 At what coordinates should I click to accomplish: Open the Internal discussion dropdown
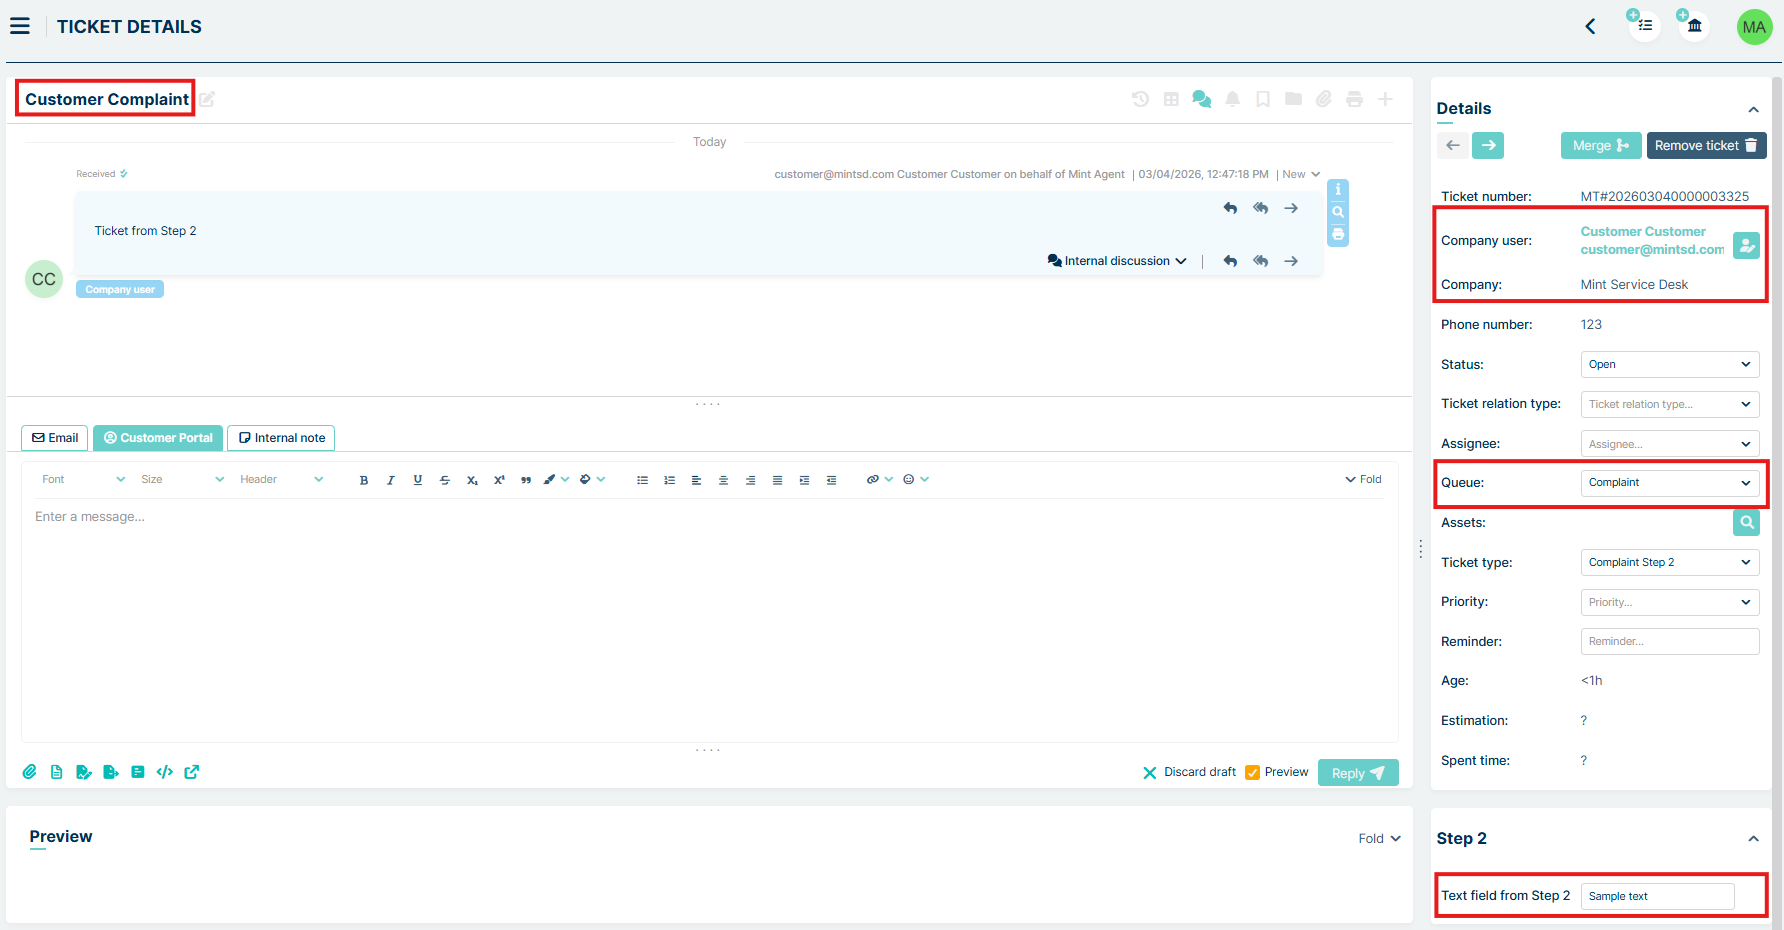pyautogui.click(x=1117, y=261)
